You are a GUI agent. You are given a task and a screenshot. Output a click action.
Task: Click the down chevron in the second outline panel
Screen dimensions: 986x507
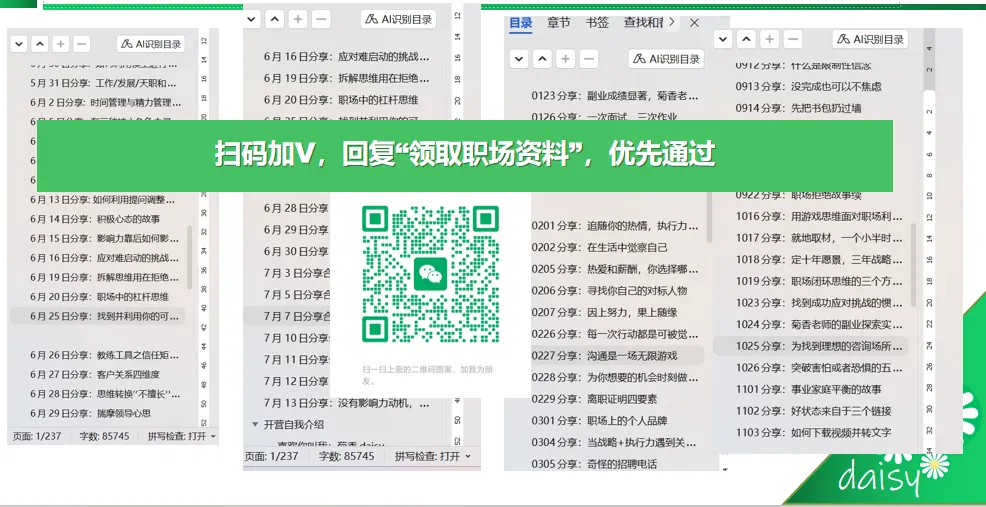252,19
